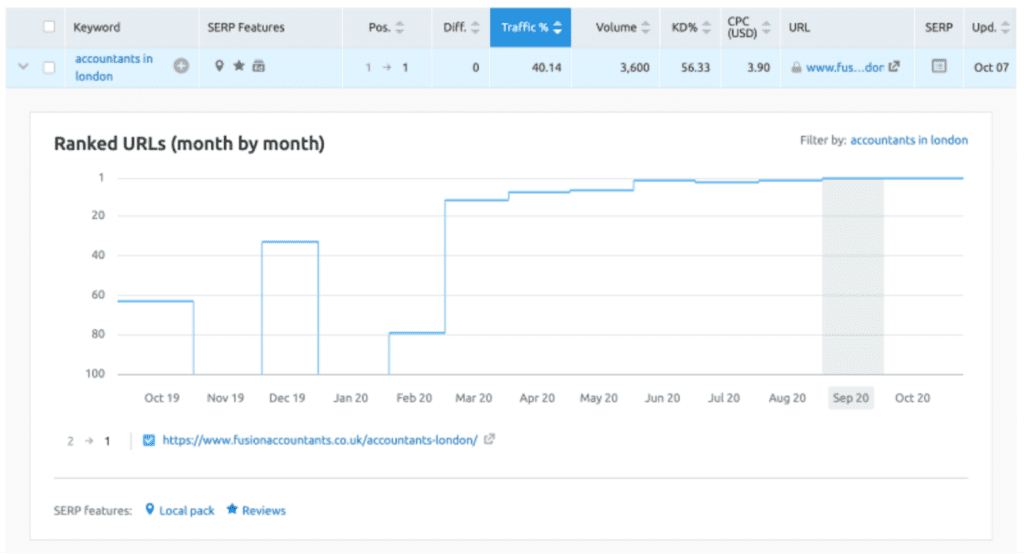Click the volume value 3,600

tap(635, 67)
